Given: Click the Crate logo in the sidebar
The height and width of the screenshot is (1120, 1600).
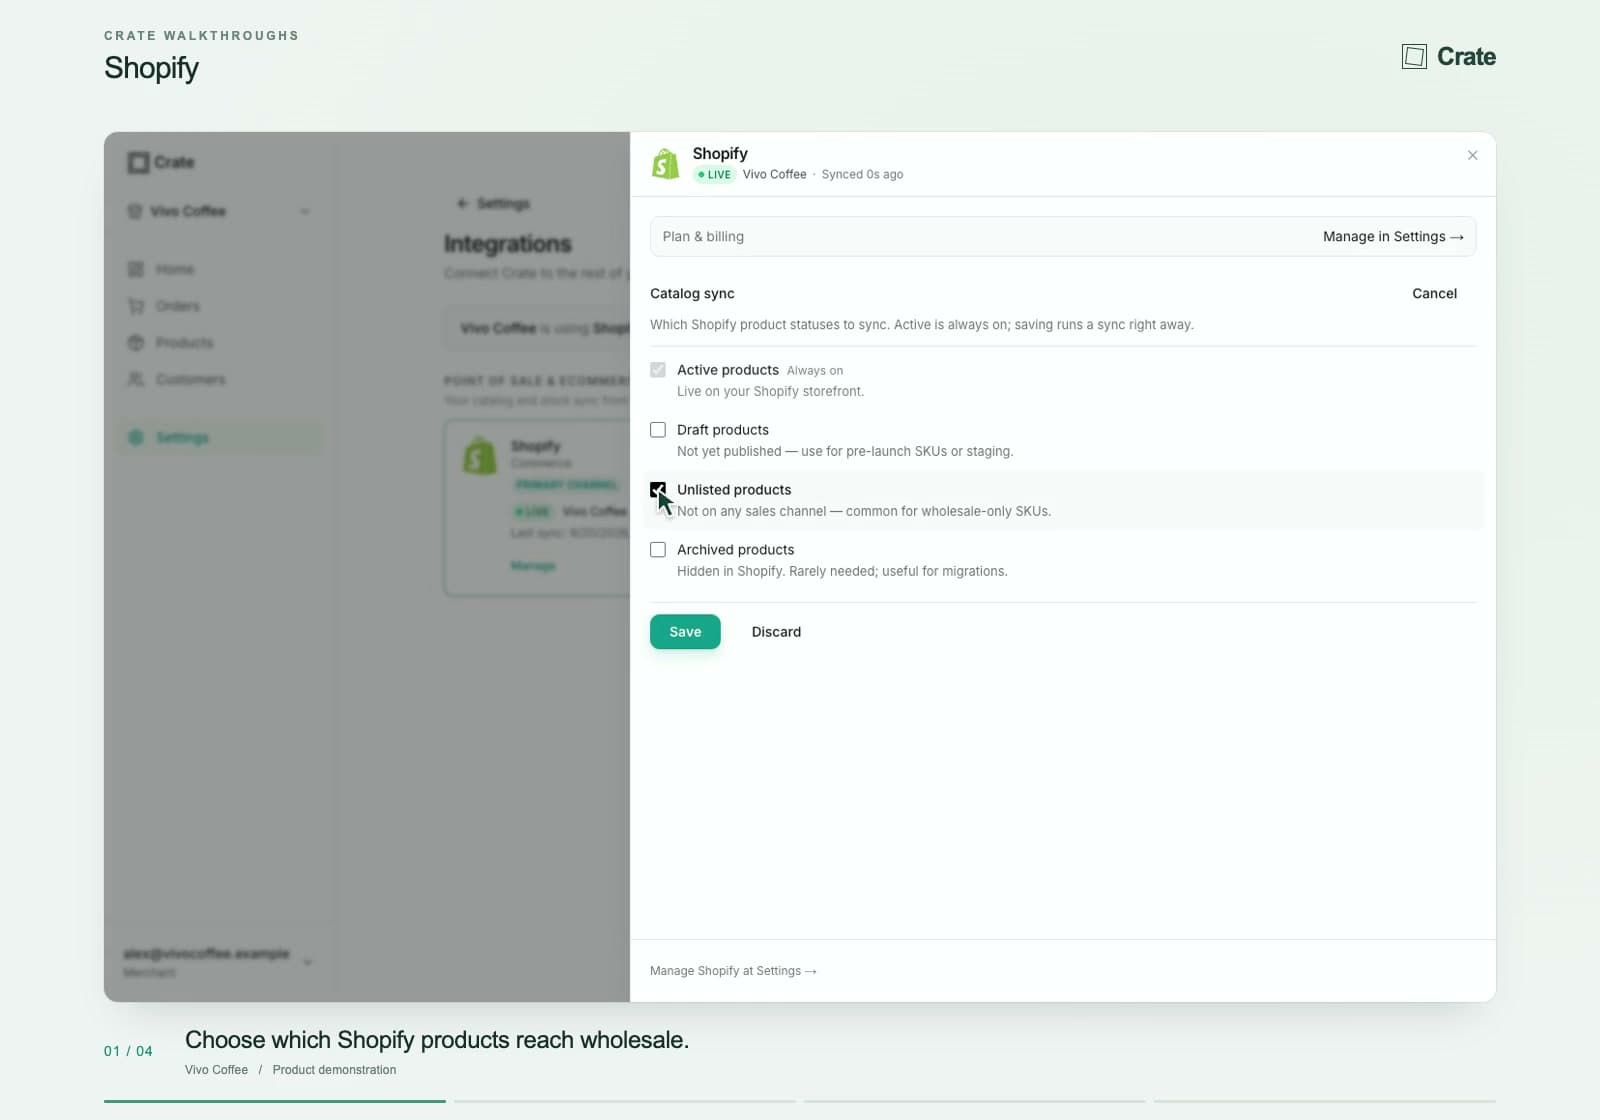Looking at the screenshot, I should [x=161, y=162].
